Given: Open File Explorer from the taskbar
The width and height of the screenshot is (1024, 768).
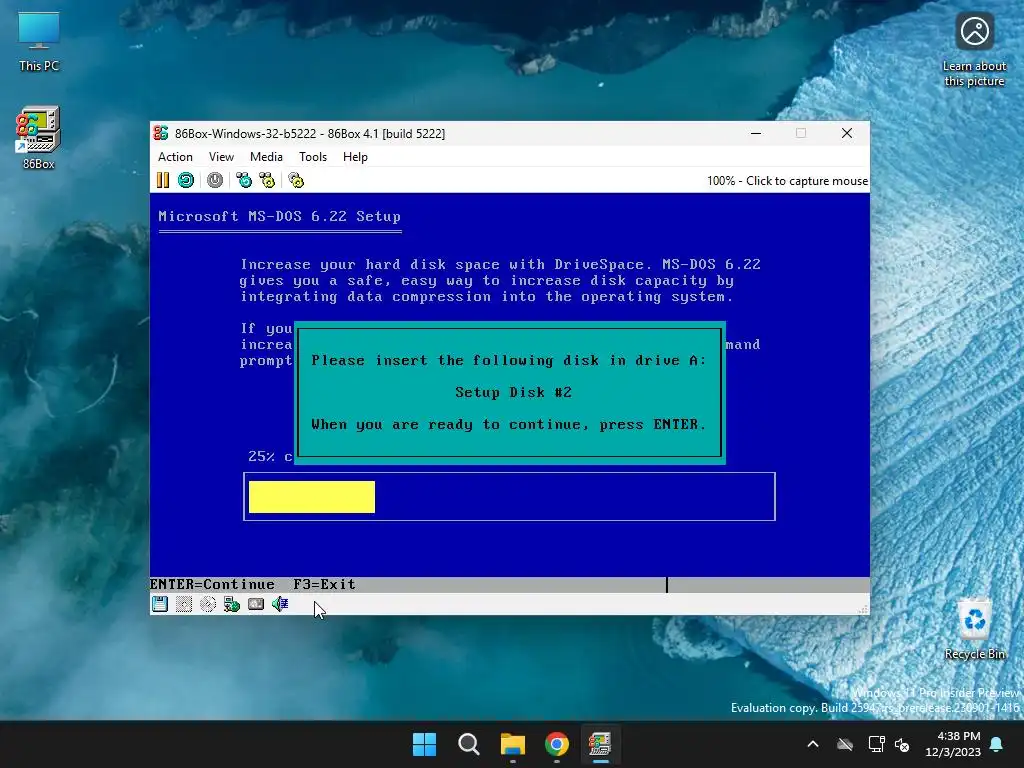Looking at the screenshot, I should pos(513,744).
